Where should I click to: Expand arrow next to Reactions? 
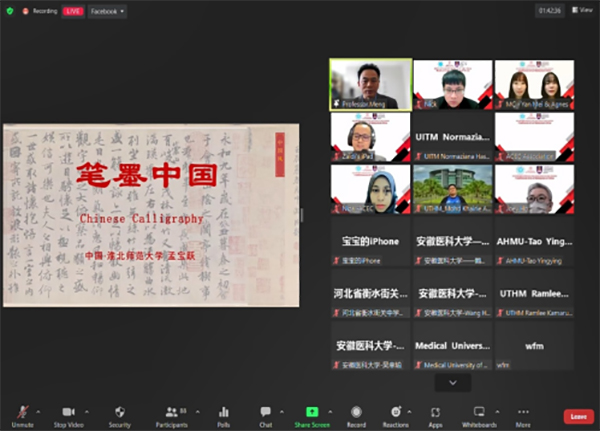409,412
